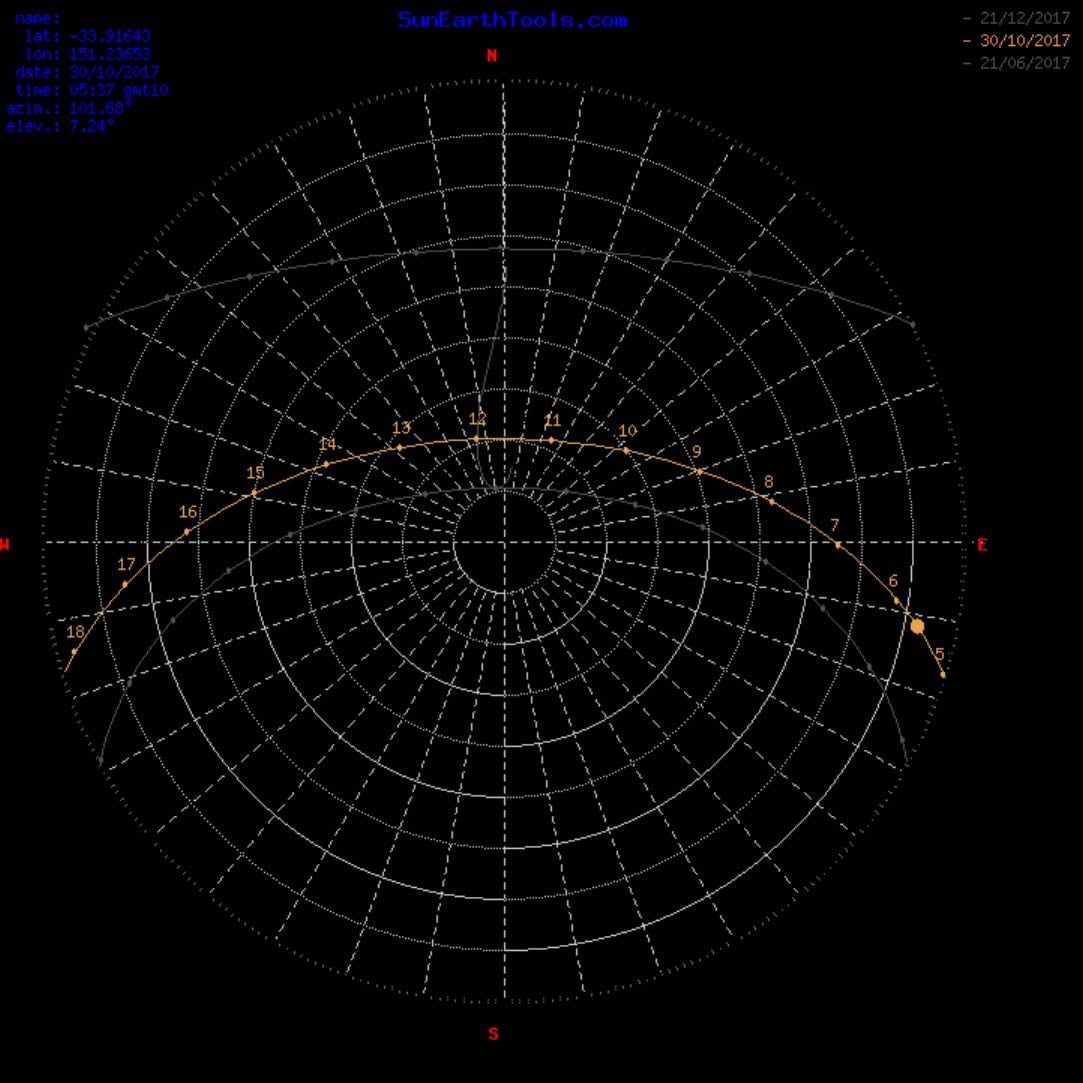Click the red N north compass label
1083x1083 pixels.
coord(492,55)
